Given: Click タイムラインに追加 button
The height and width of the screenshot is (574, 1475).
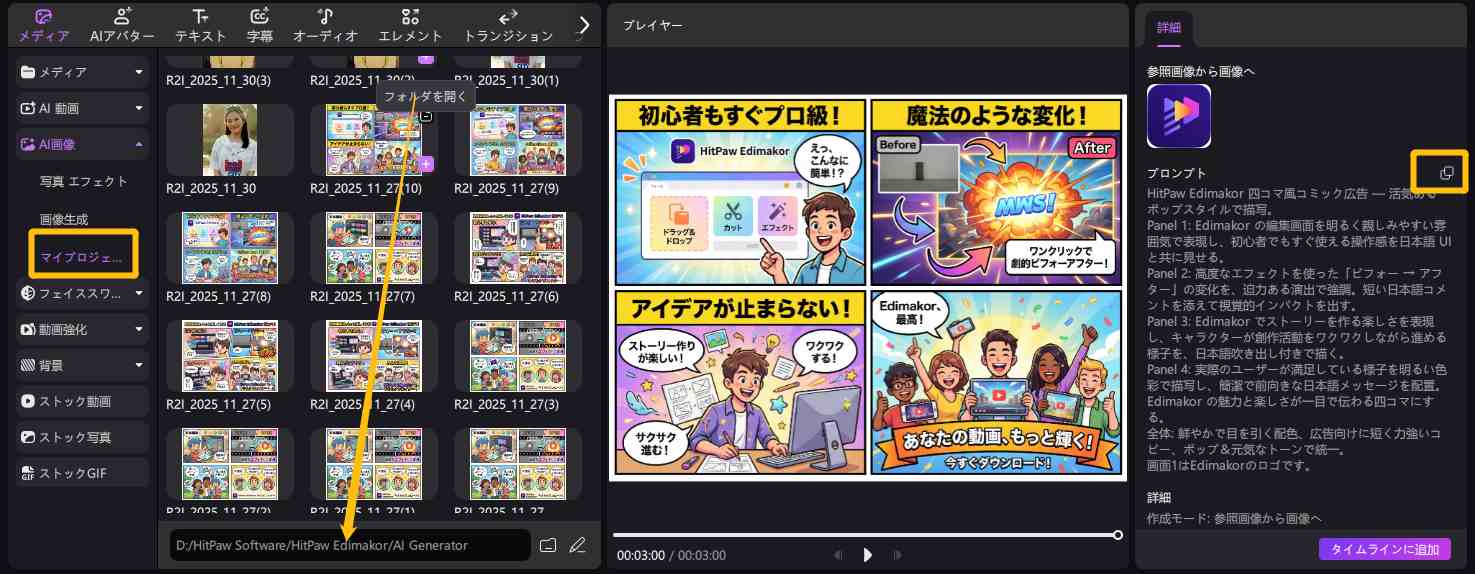Looking at the screenshot, I should coord(1385,549).
